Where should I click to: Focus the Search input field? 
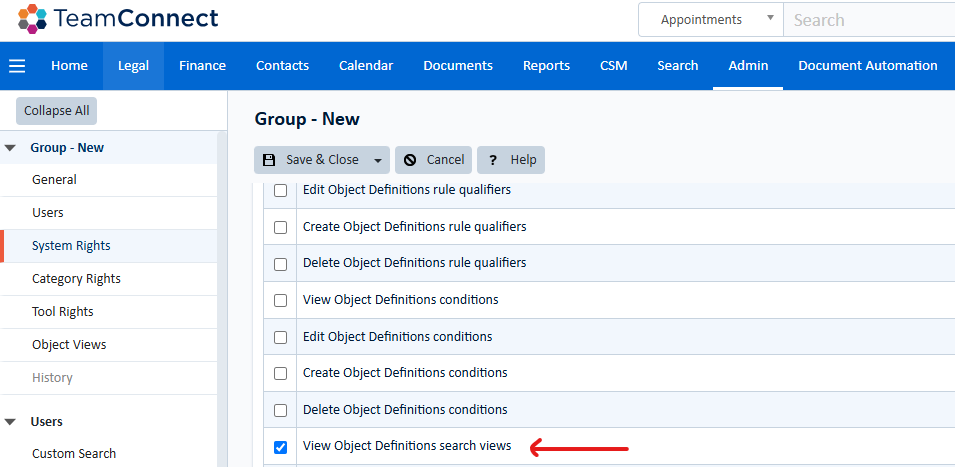[869, 19]
